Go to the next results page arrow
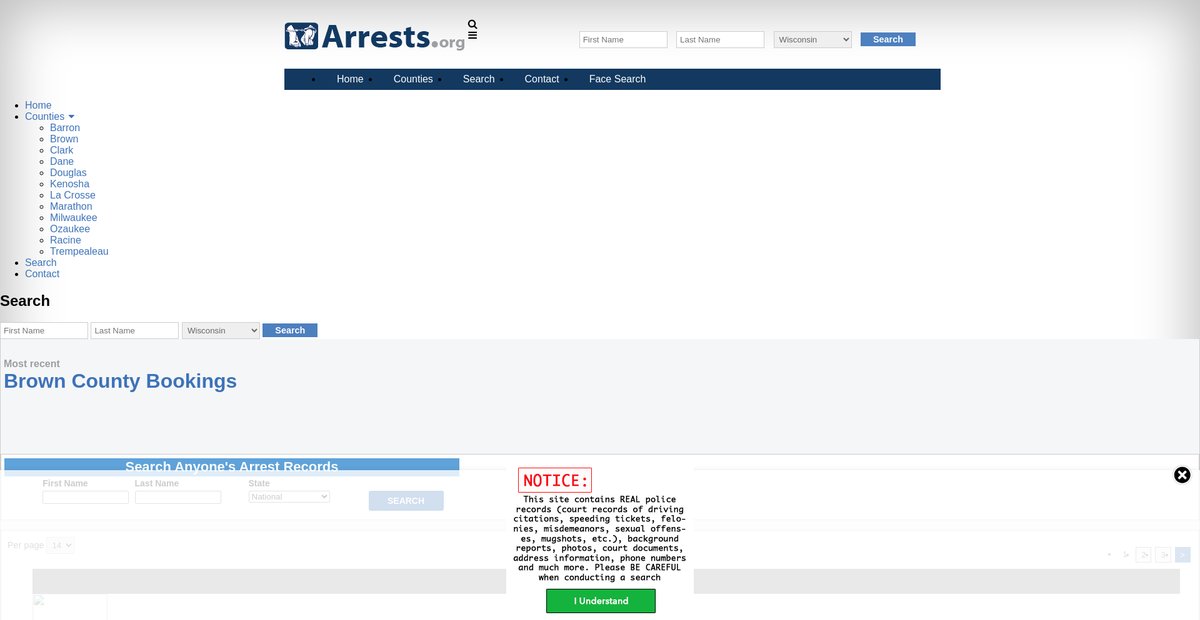 (1183, 554)
